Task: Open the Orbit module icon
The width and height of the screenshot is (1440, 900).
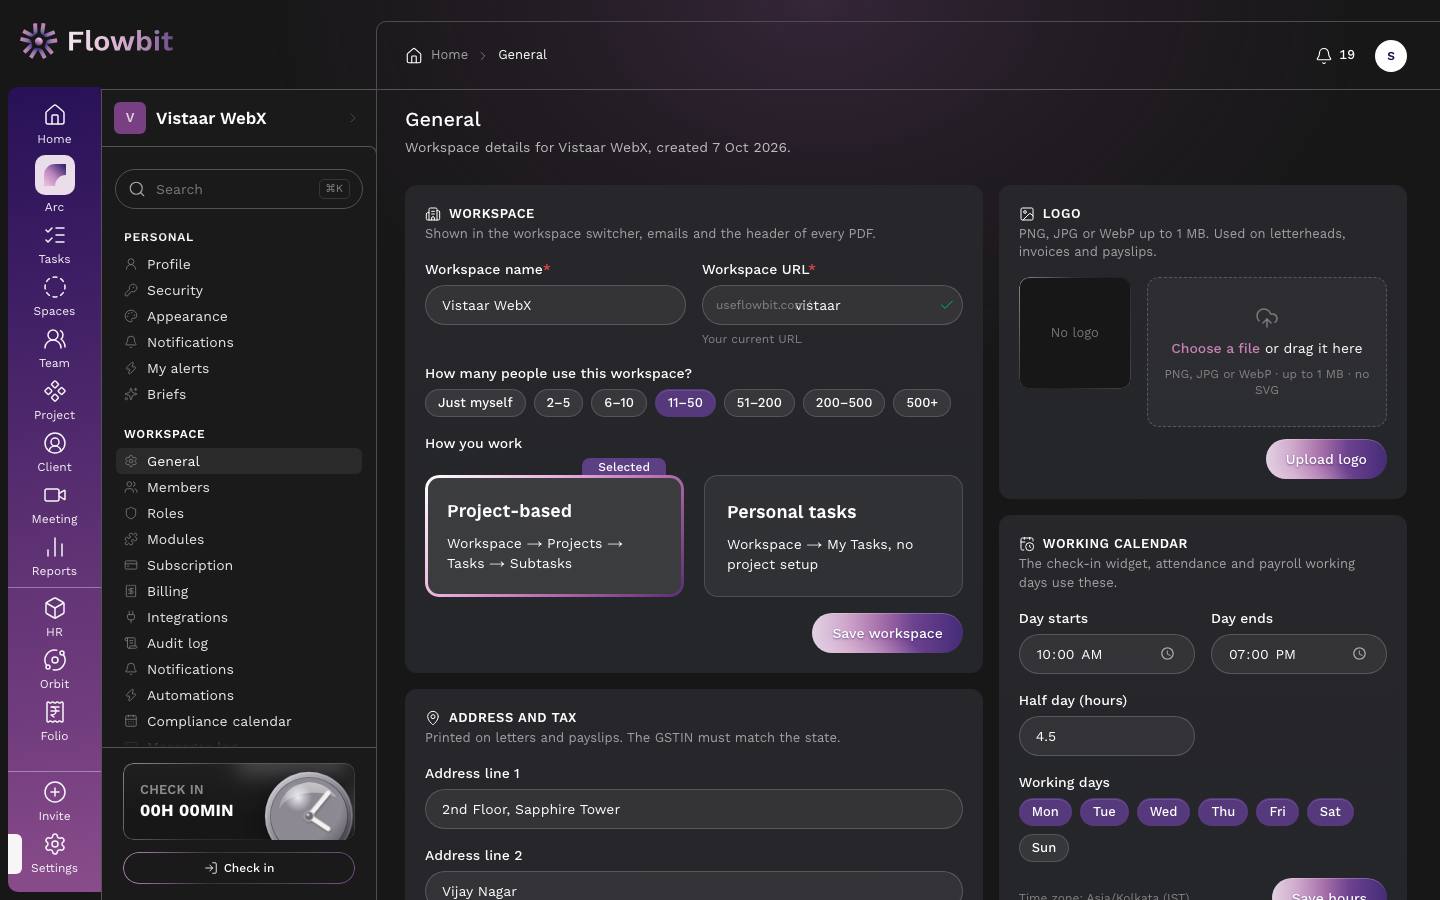Action: click(55, 660)
